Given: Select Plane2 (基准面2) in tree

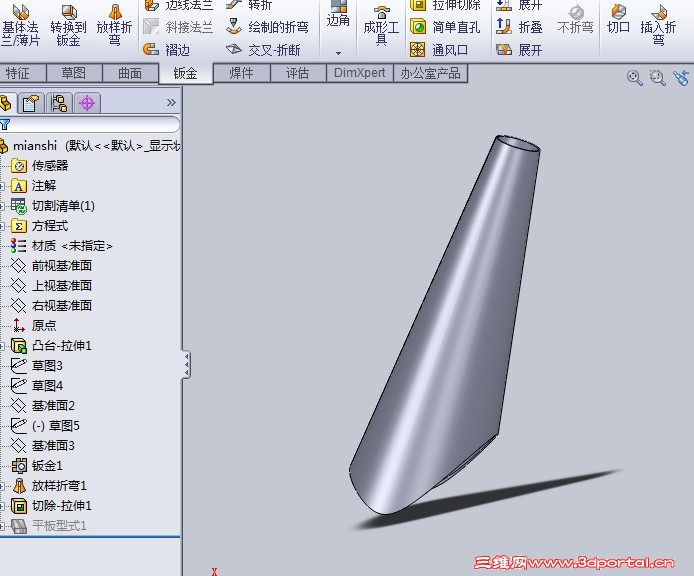Looking at the screenshot, I should (x=43, y=406).
